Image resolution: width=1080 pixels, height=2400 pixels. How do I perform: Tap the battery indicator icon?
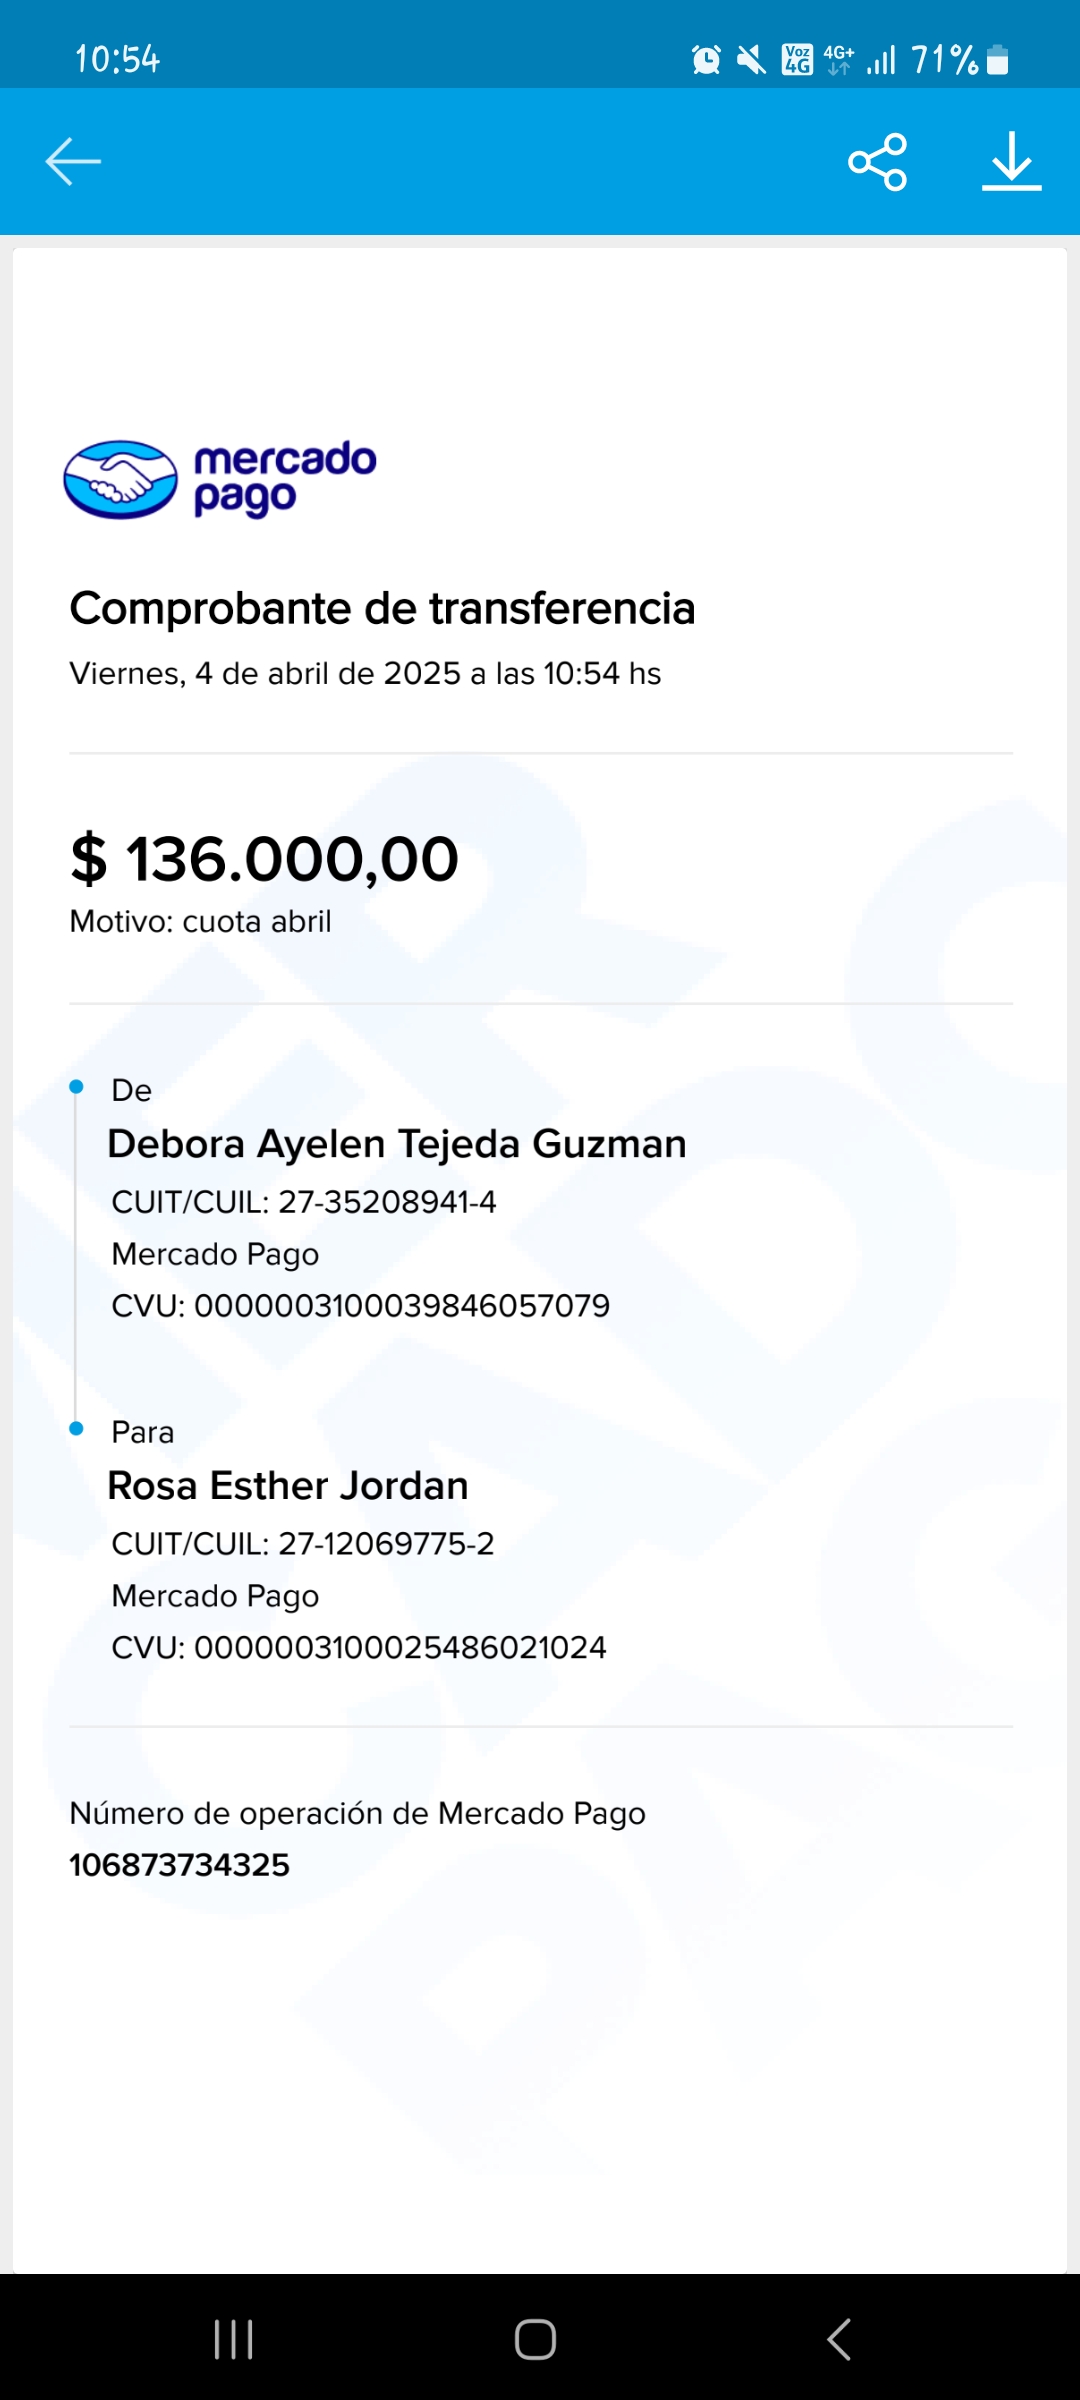coord(997,60)
